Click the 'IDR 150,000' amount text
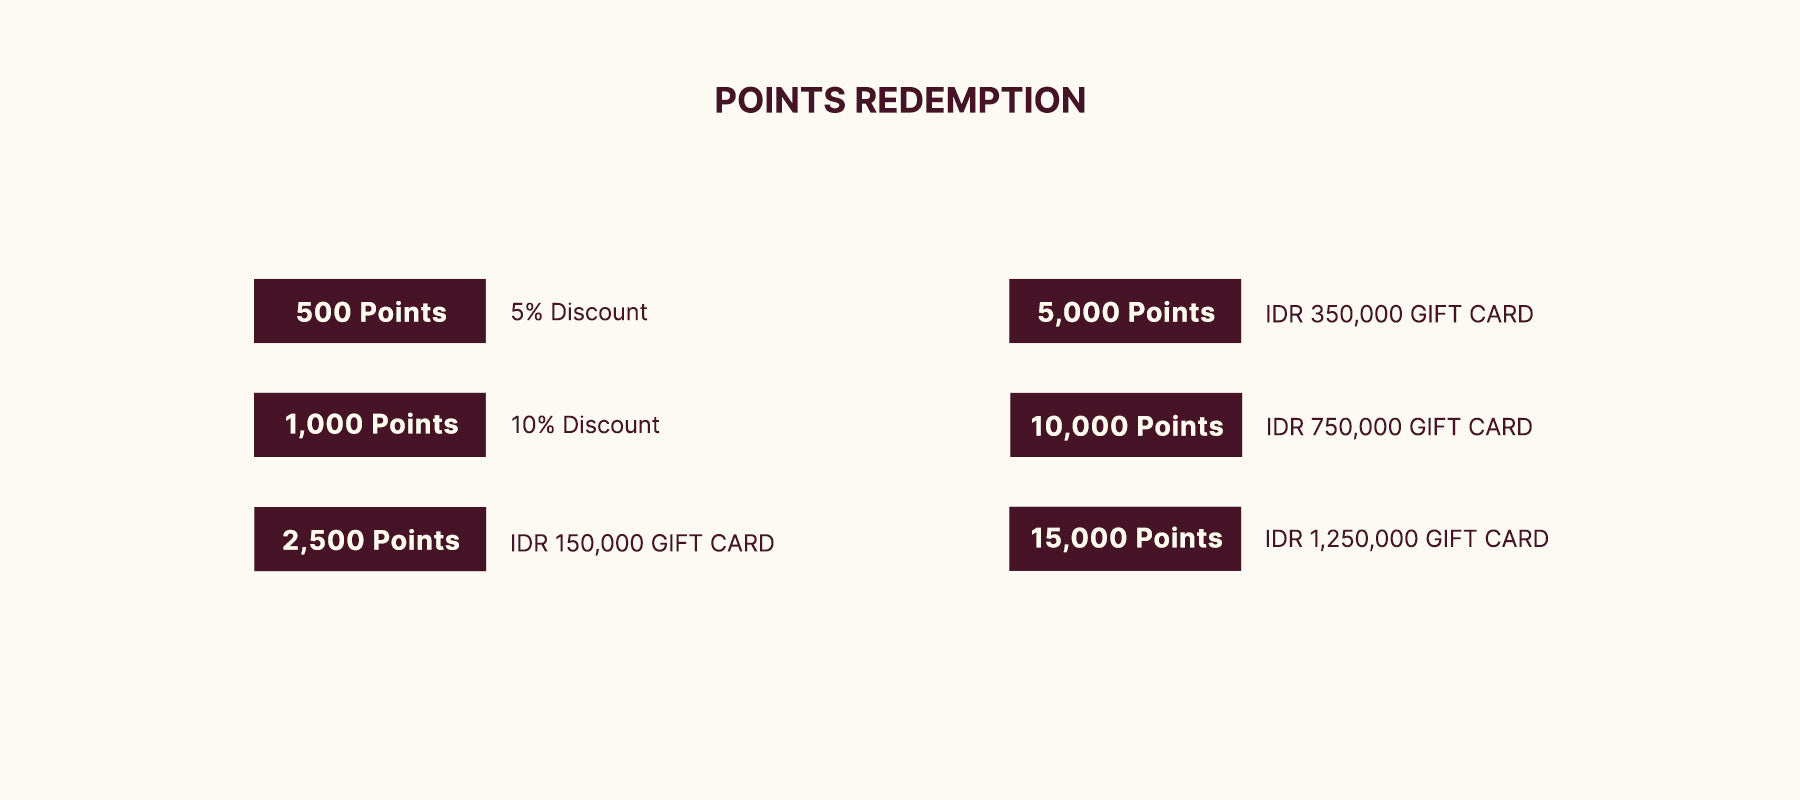Viewport: 1800px width, 800px height. point(577,543)
